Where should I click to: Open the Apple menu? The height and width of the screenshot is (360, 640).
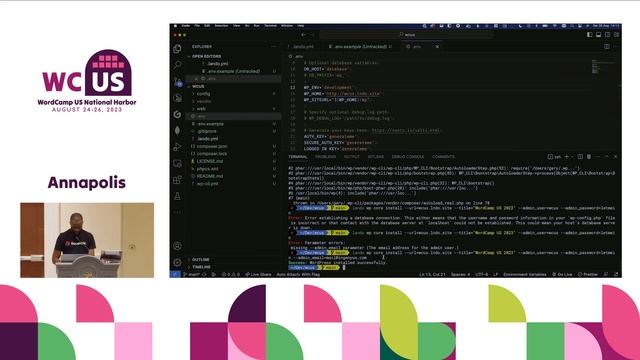[x=176, y=26]
